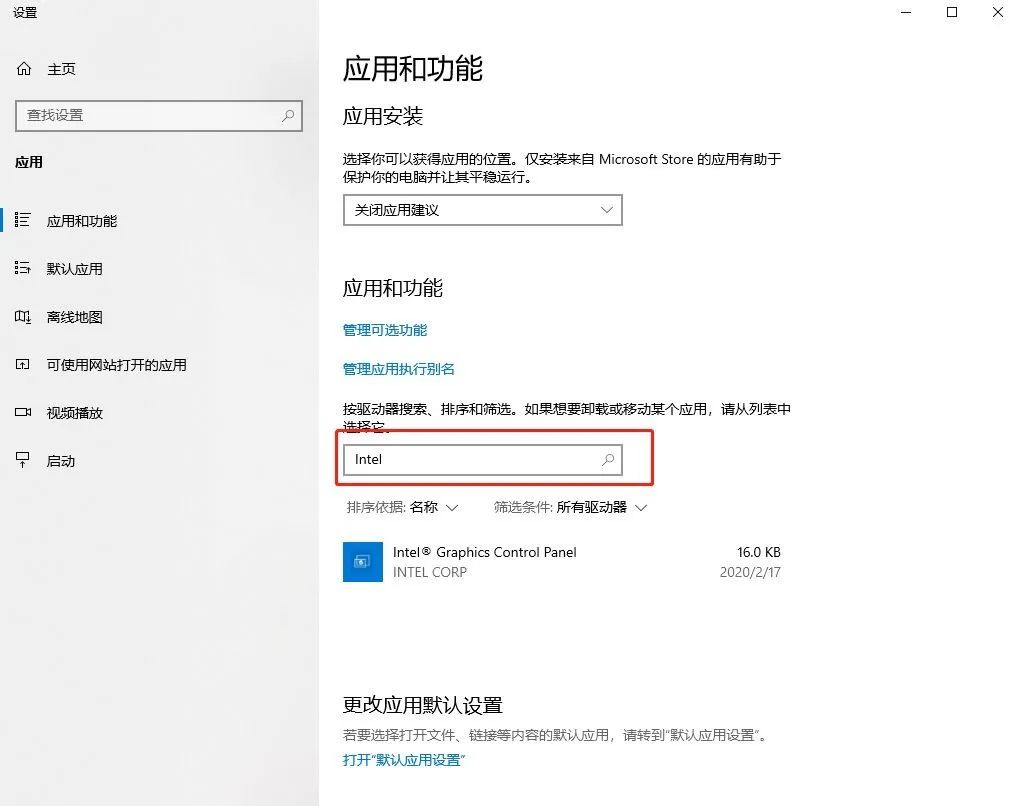
Task: Click the 启动 startup icon
Action: 23,461
